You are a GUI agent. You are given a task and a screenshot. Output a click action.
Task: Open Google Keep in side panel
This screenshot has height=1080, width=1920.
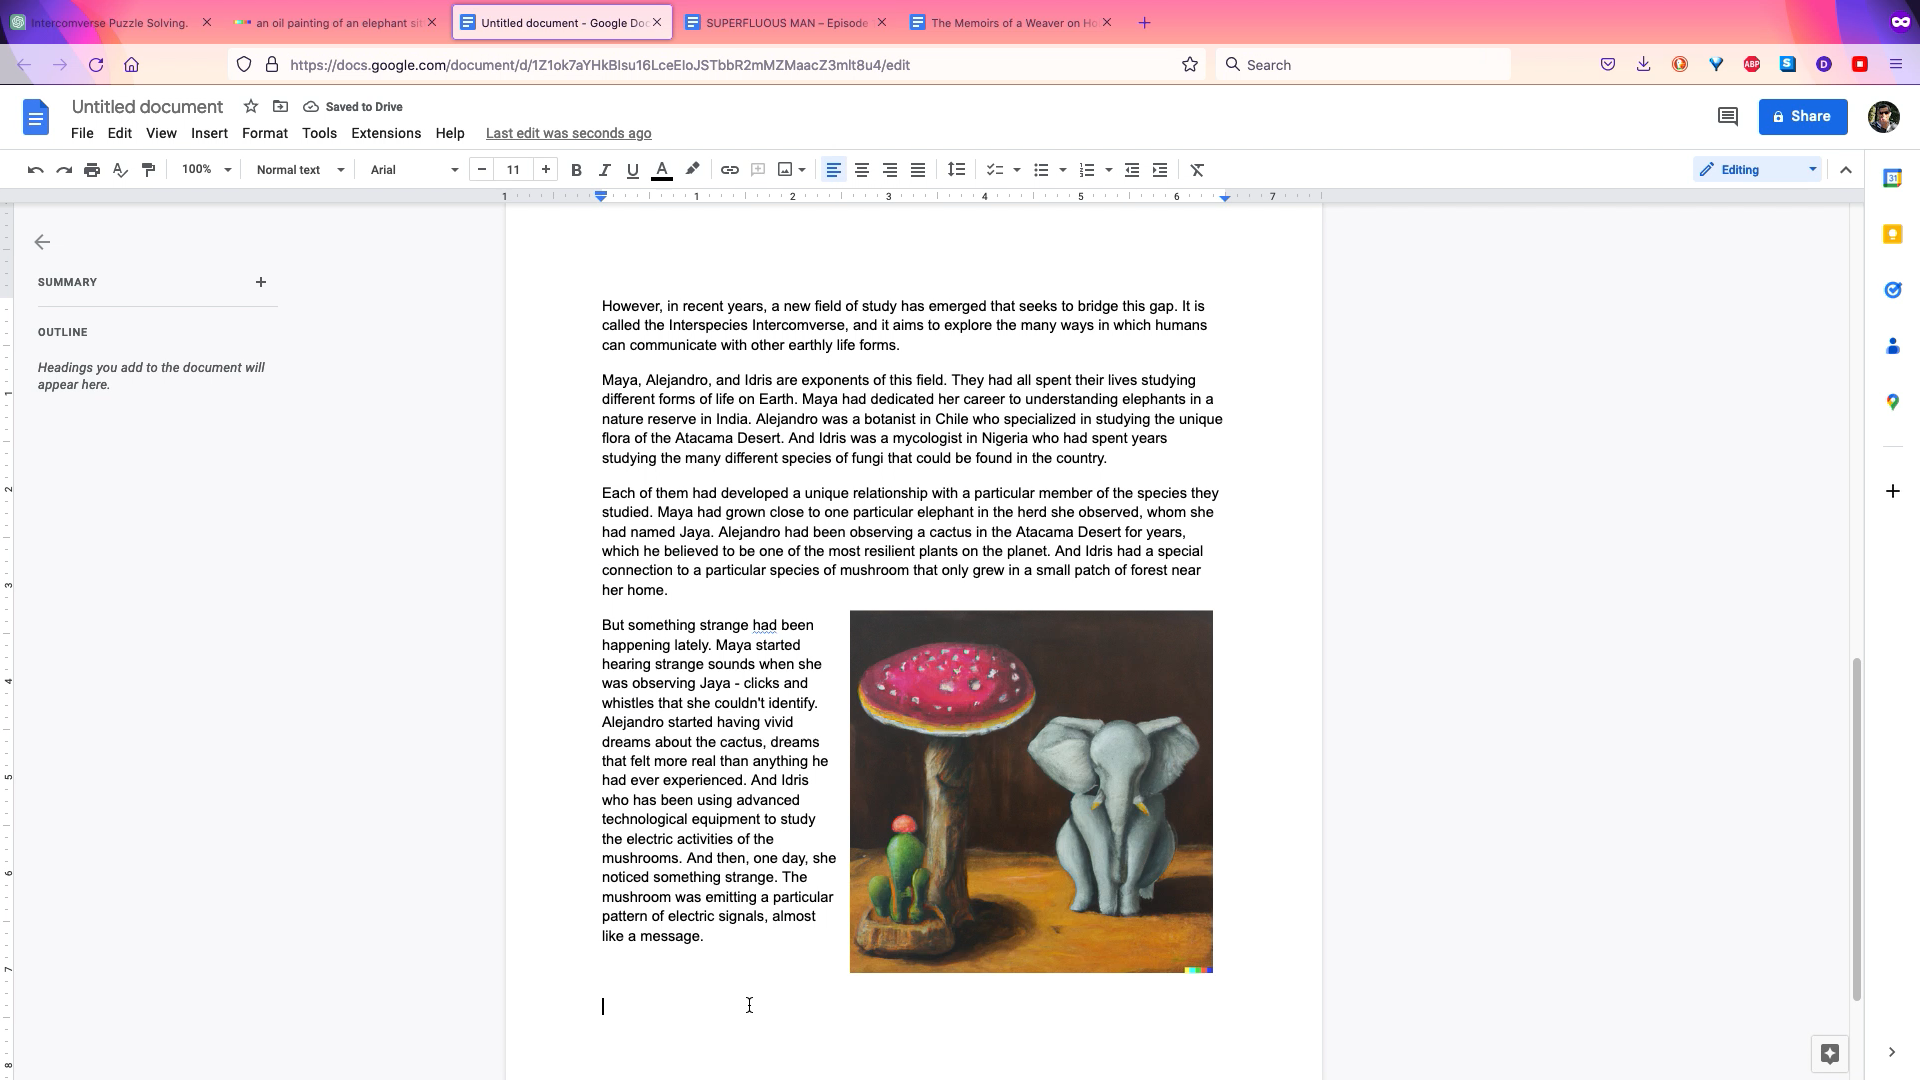coord(1892,234)
